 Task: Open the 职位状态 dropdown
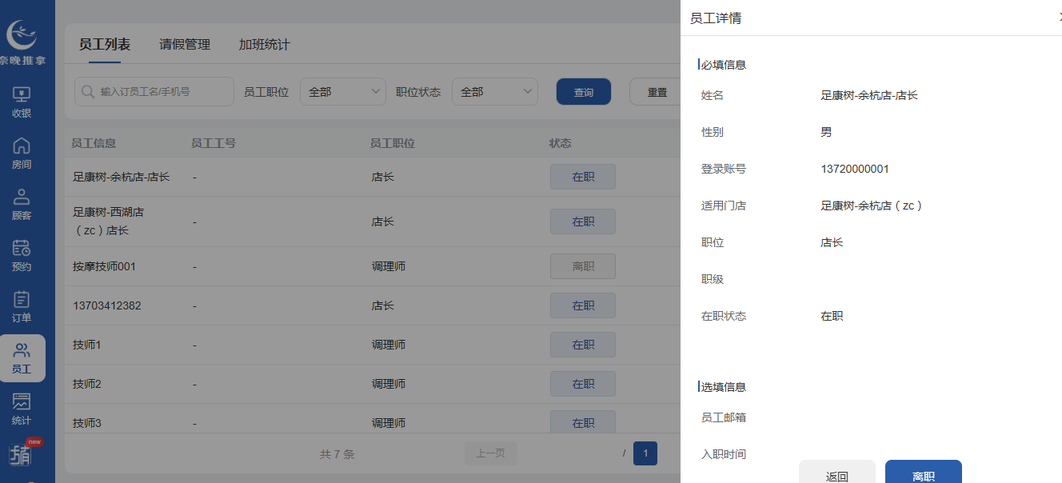point(495,92)
